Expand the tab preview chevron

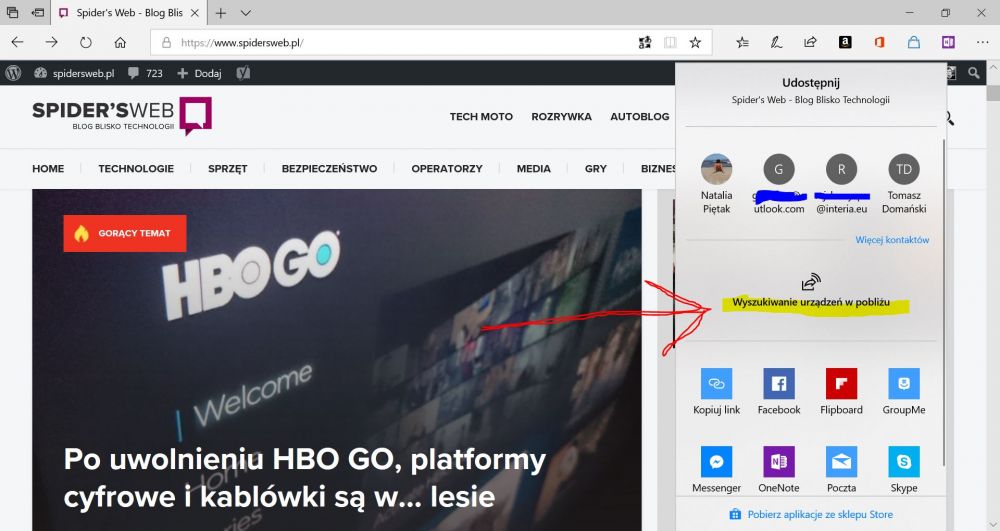click(x=246, y=13)
